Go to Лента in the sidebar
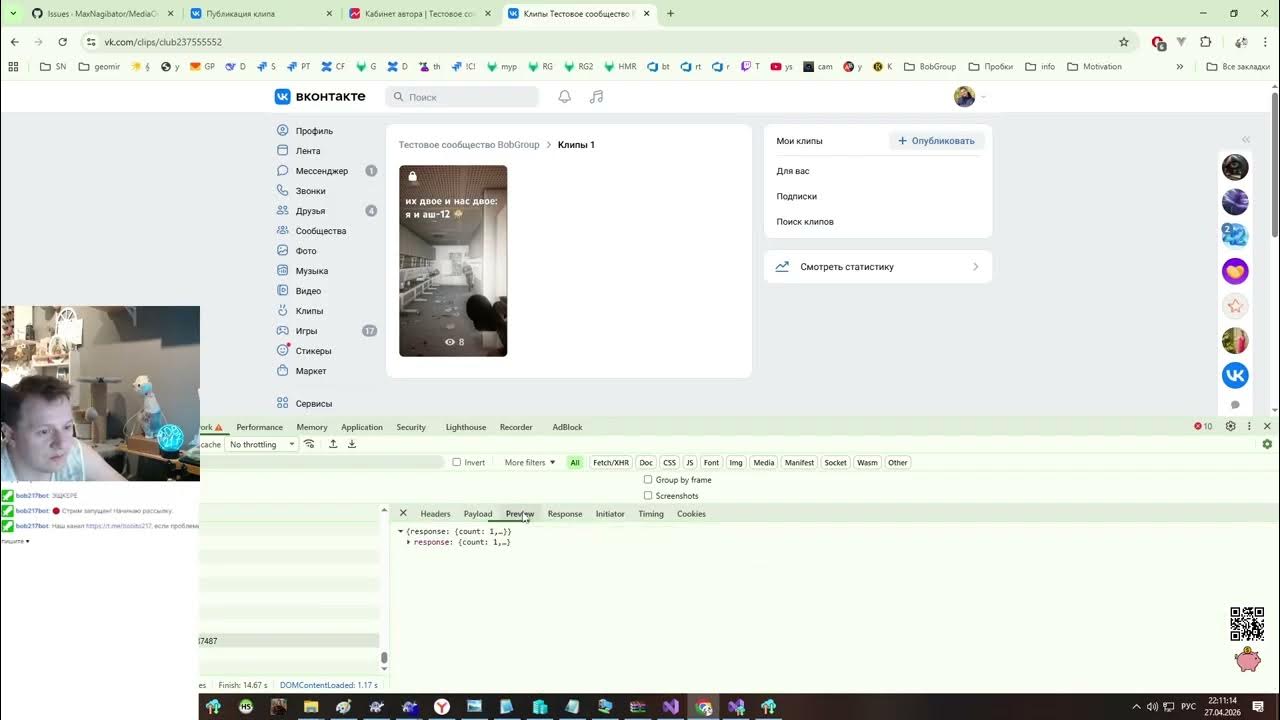This screenshot has height=720, width=1280. point(307,151)
